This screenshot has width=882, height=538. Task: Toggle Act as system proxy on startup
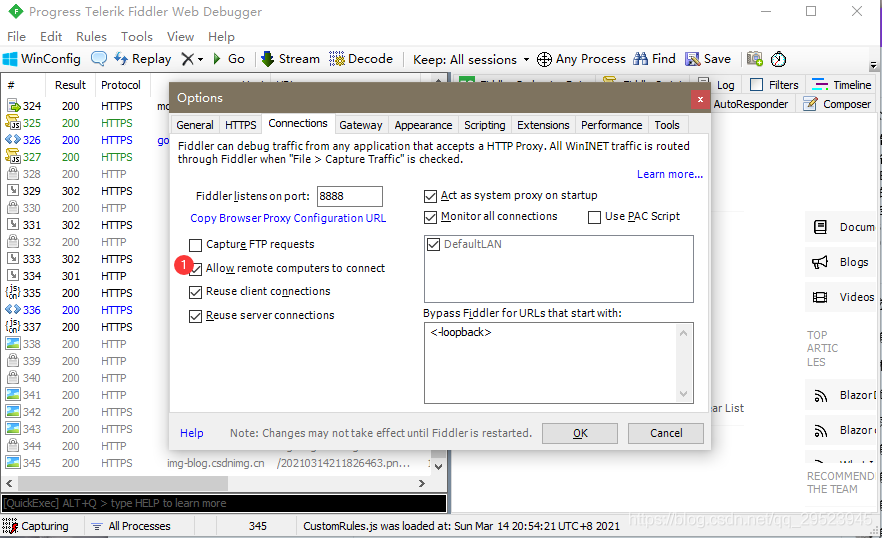430,196
